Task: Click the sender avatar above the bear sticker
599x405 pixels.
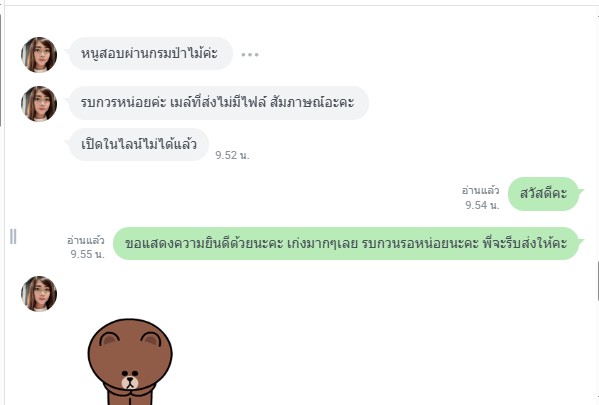Action: 39,293
